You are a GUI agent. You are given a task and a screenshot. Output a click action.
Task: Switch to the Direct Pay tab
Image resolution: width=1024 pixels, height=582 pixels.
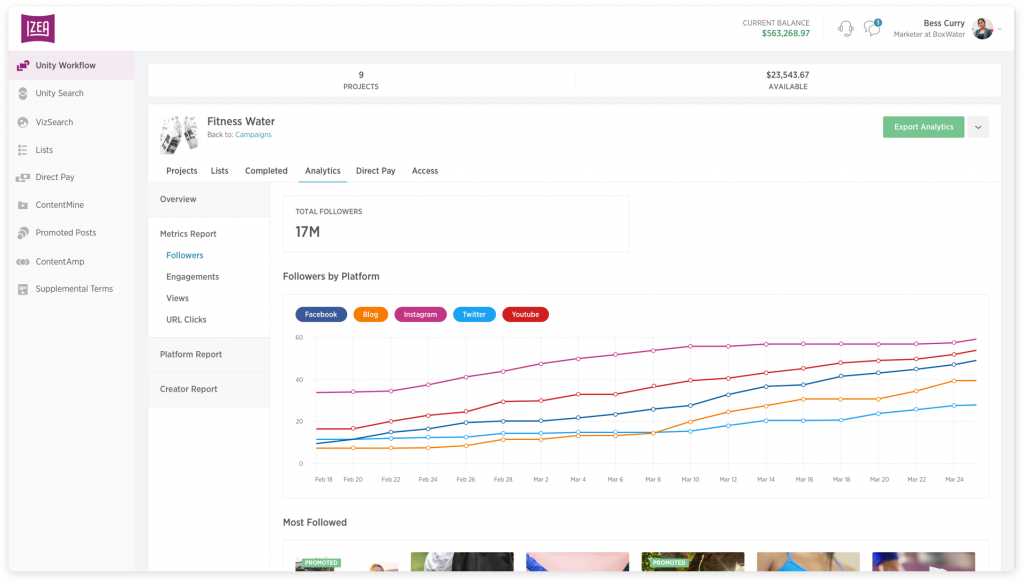pos(375,171)
